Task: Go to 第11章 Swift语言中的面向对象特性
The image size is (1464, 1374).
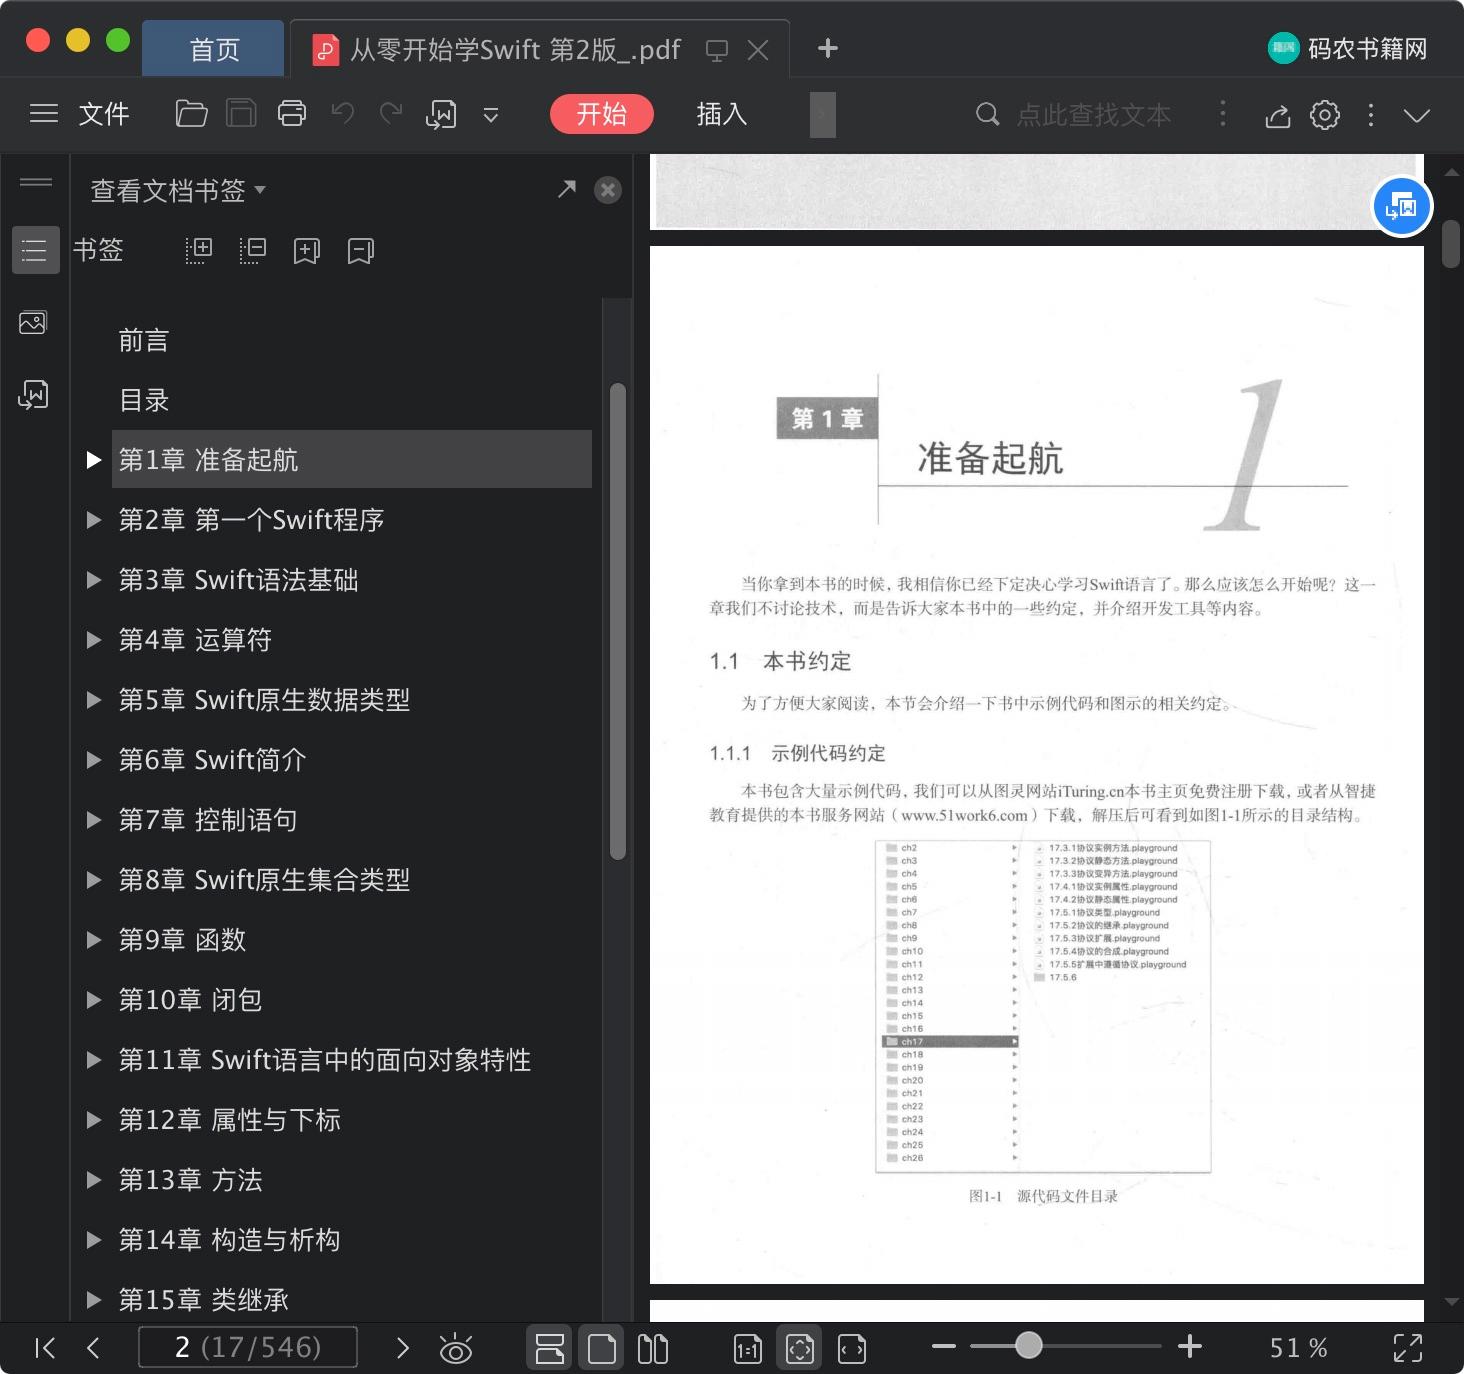Action: point(325,1060)
